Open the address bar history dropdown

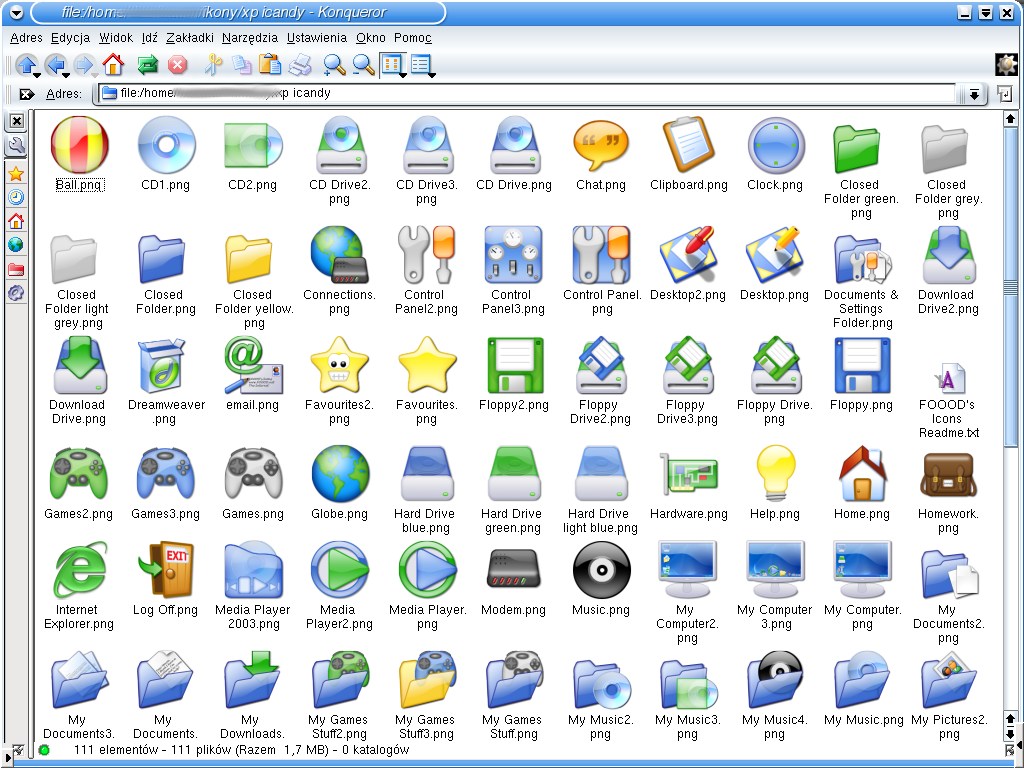click(974, 94)
